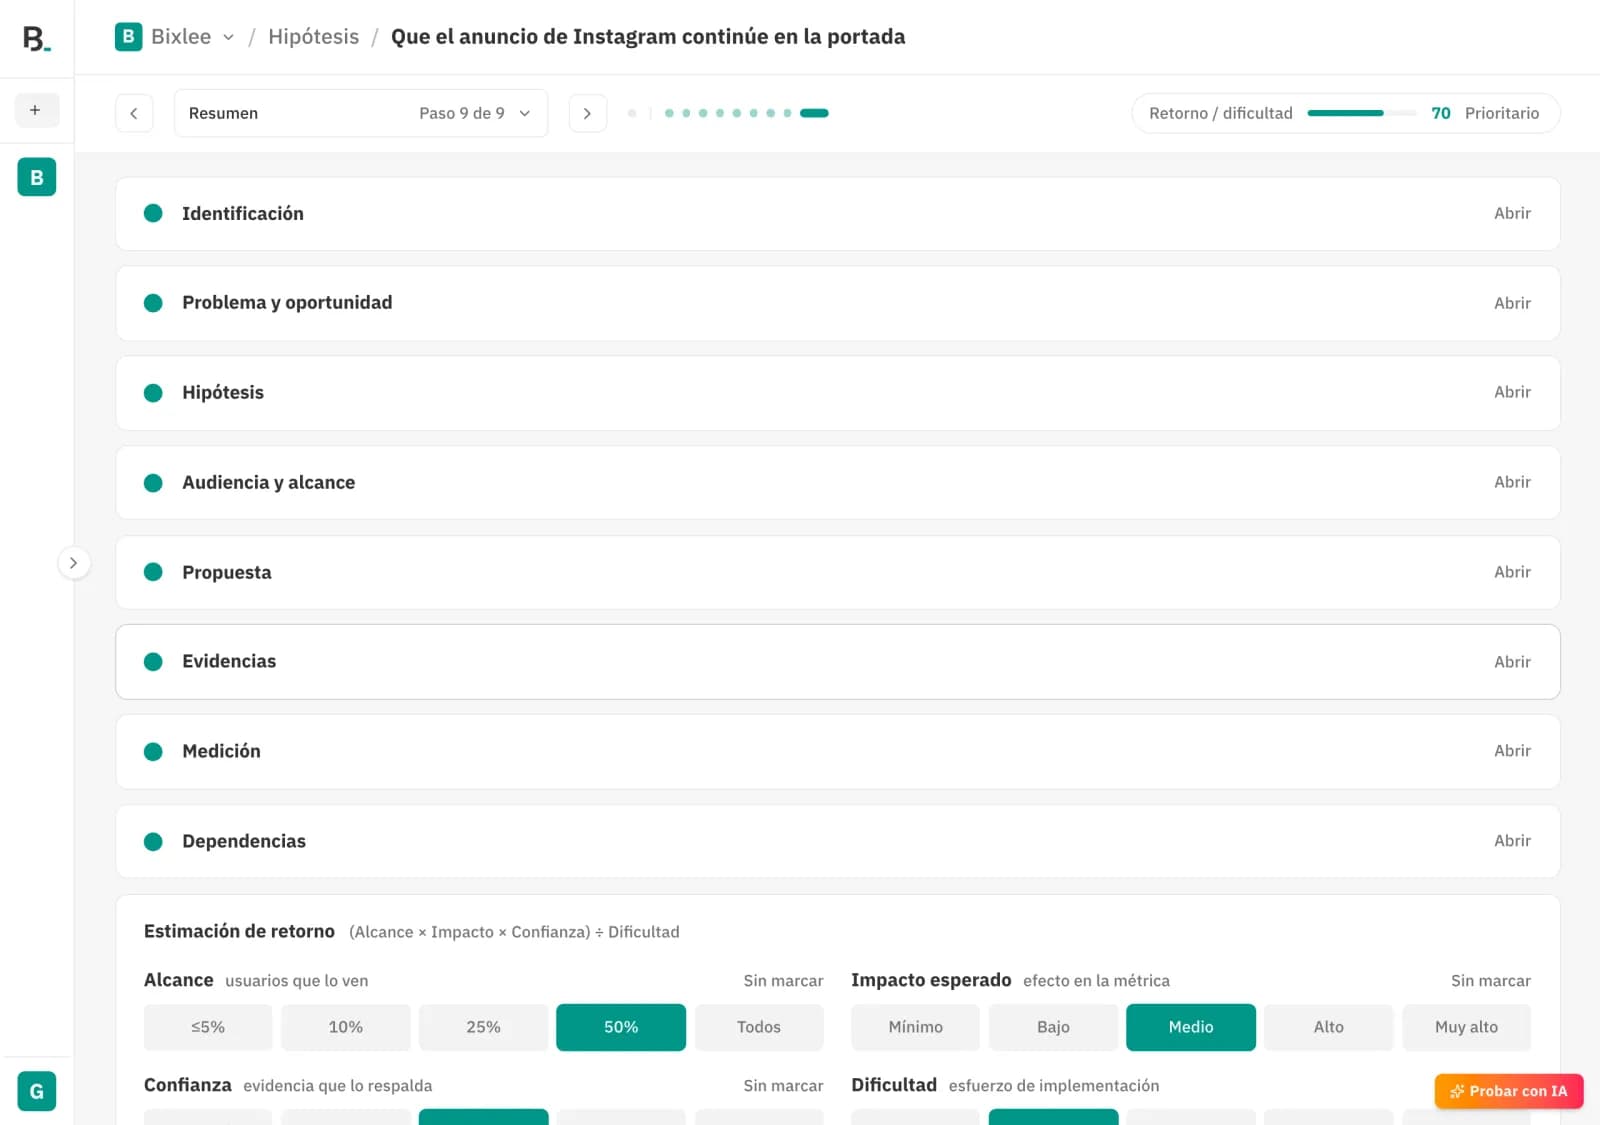Select the green B workspace icon in sidebar

point(37,177)
